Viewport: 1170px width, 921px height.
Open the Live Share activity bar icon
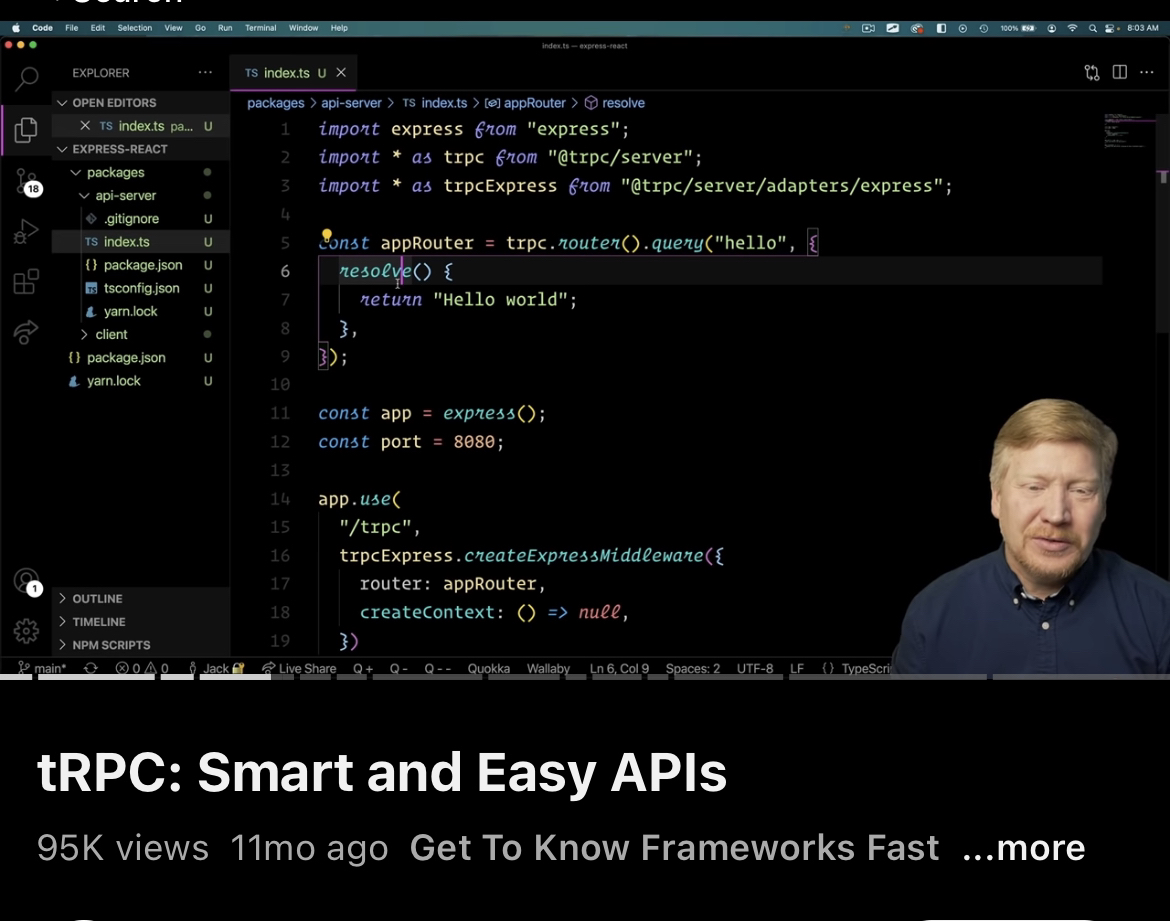coord(25,332)
